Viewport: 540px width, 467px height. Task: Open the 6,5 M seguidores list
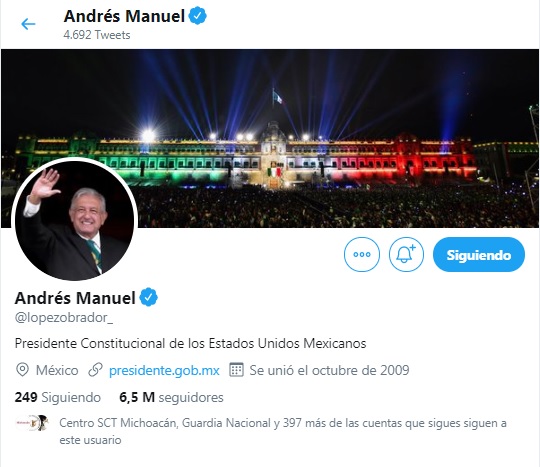point(171,397)
